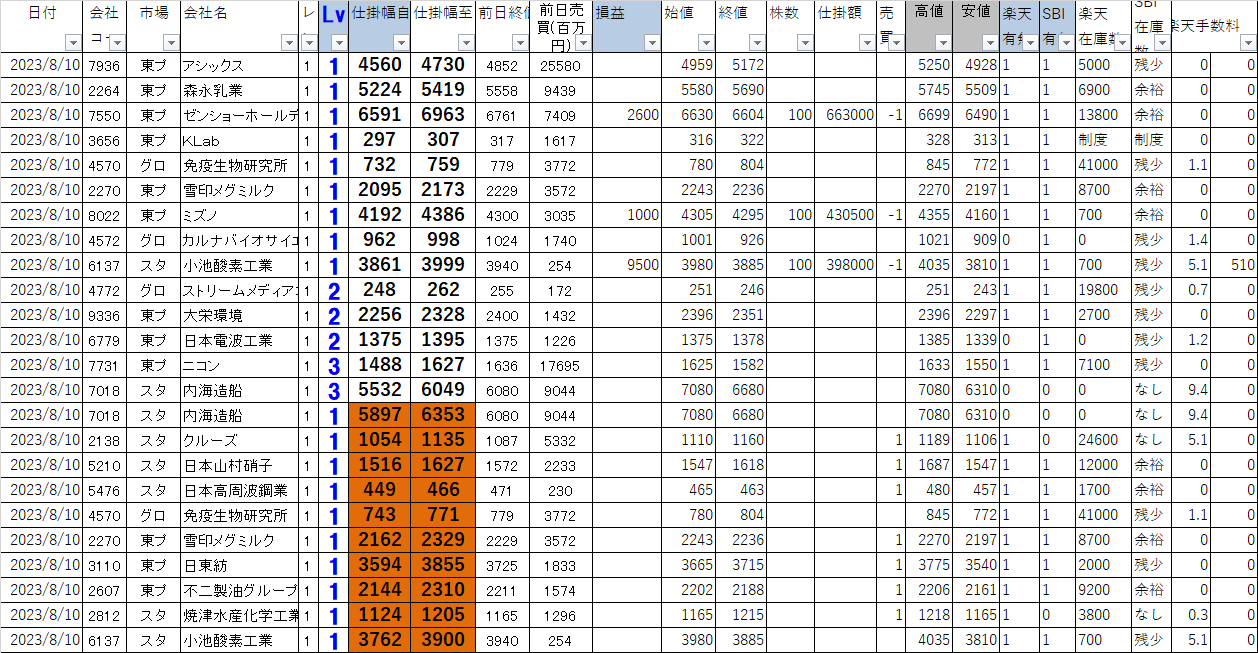Select the profit cell showing 9500
1258x653 pixels.
pyautogui.click(x=627, y=265)
